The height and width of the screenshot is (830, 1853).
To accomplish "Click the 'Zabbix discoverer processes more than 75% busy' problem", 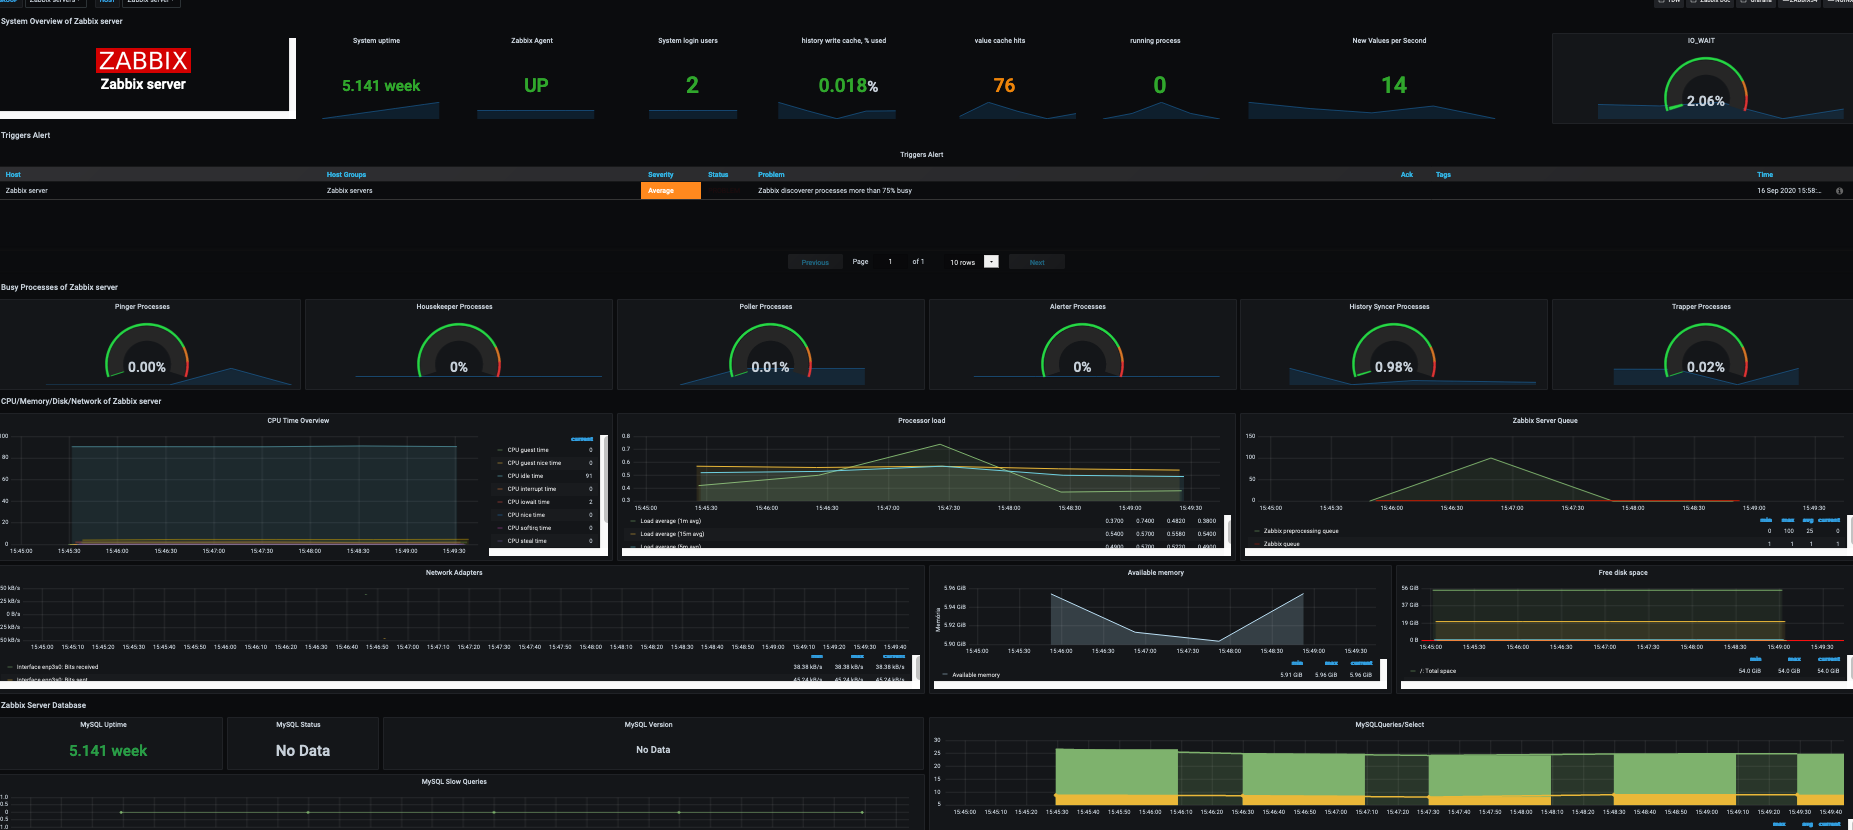I will (835, 191).
